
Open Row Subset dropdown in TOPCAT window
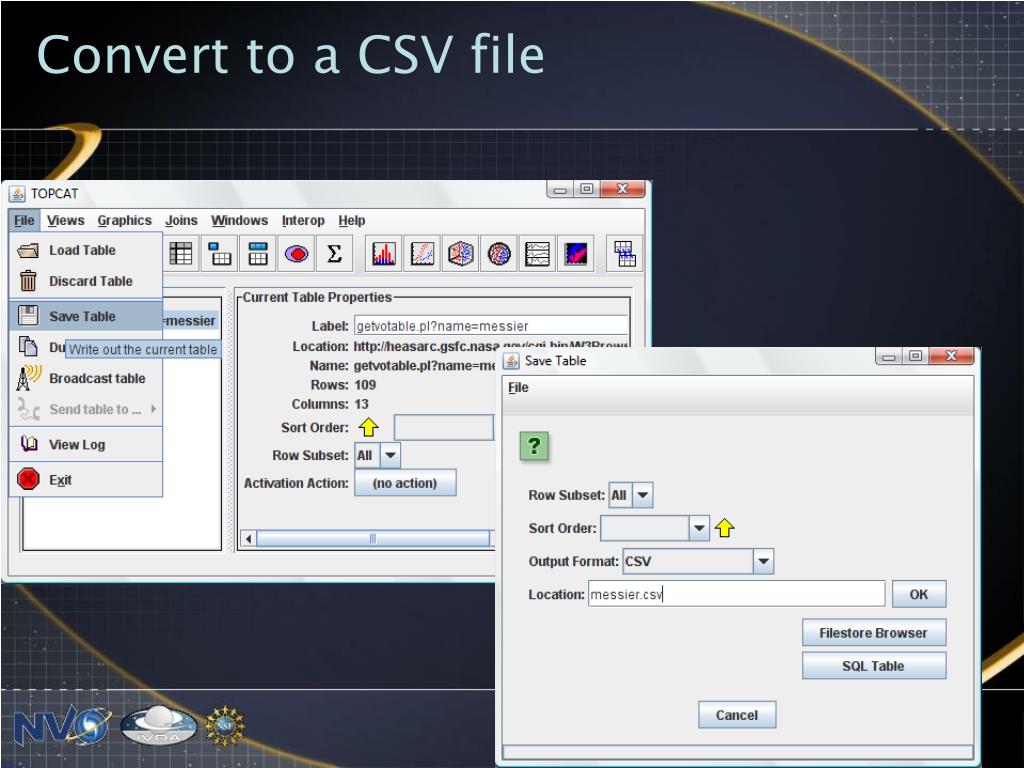click(x=377, y=455)
